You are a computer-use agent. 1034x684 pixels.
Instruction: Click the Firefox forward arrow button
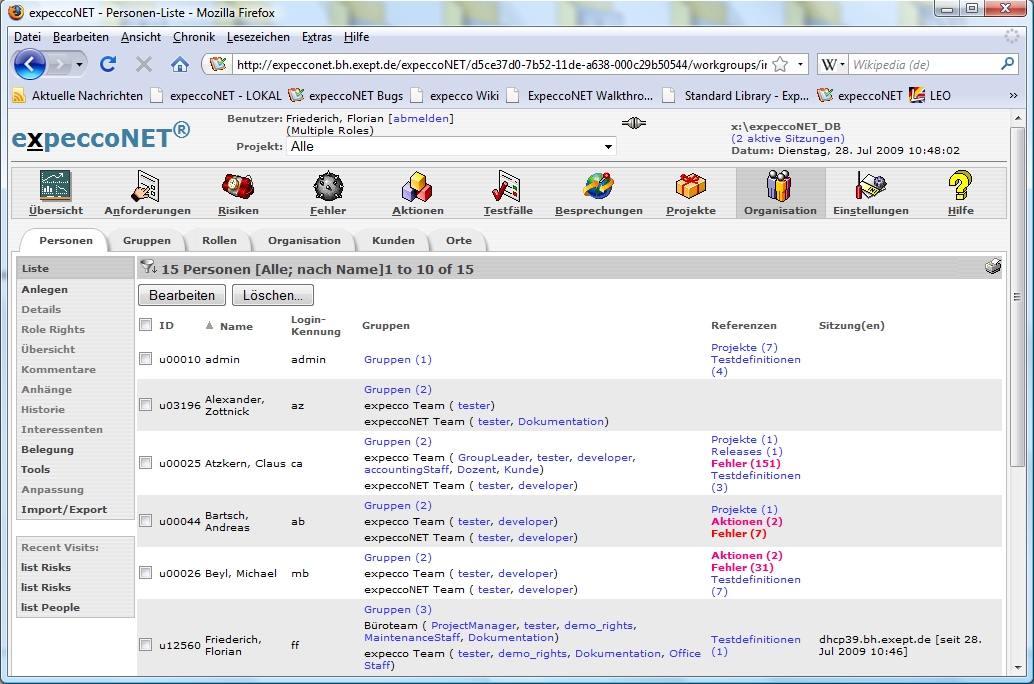point(60,65)
